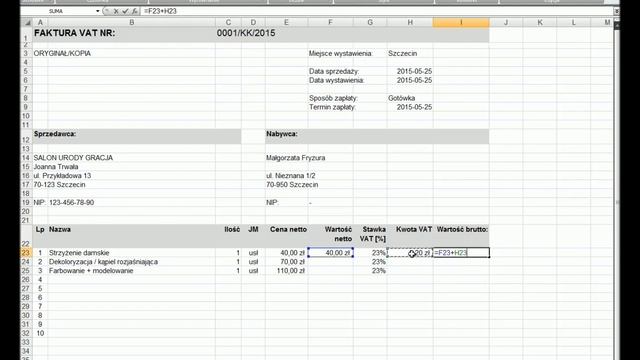Select the "Sprzedawca:" header cell
Viewport: 640px width, 360px height.
click(55, 134)
